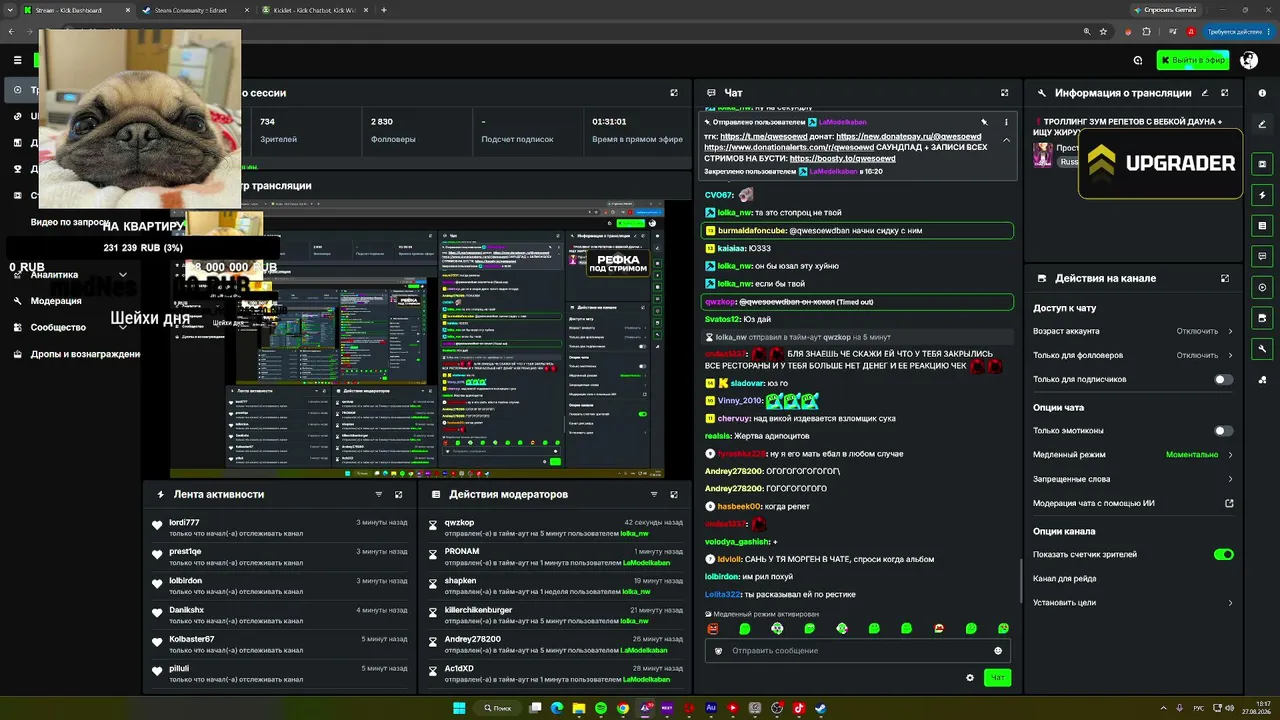Expand the stream information panel
The width and height of the screenshot is (1280, 720).
(1225, 93)
